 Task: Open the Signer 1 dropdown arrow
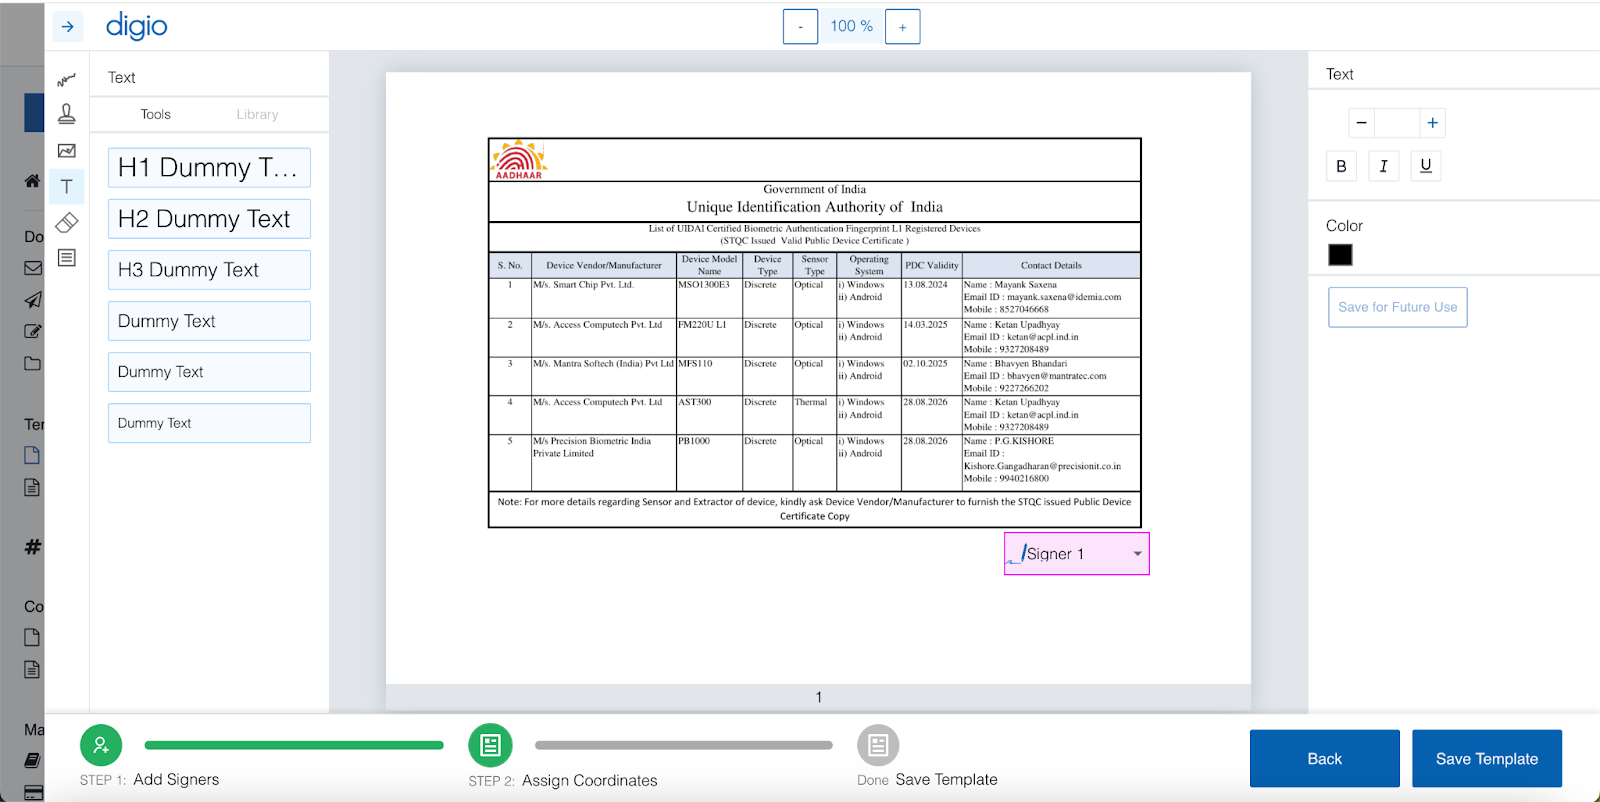1138,554
